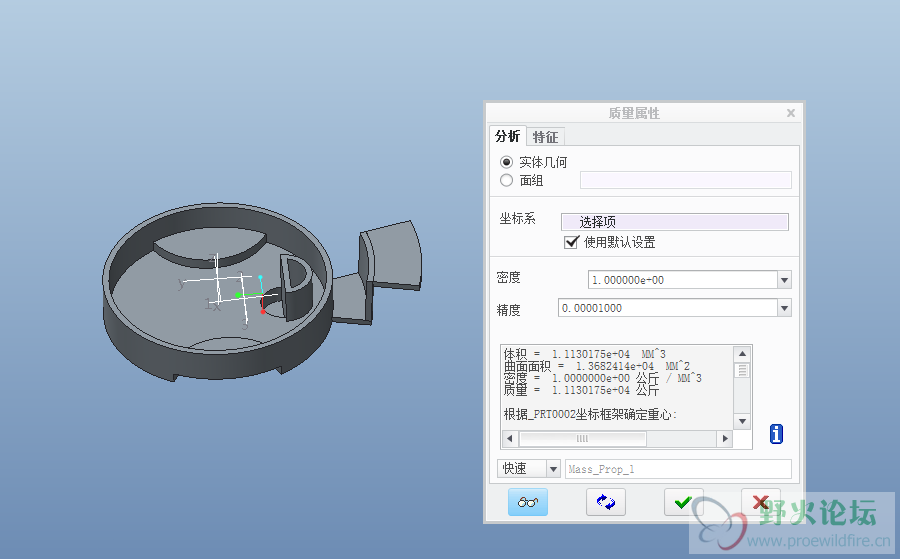Image resolution: width=900 pixels, height=559 pixels.
Task: Click results scroll up arrow
Action: pyautogui.click(x=742, y=354)
